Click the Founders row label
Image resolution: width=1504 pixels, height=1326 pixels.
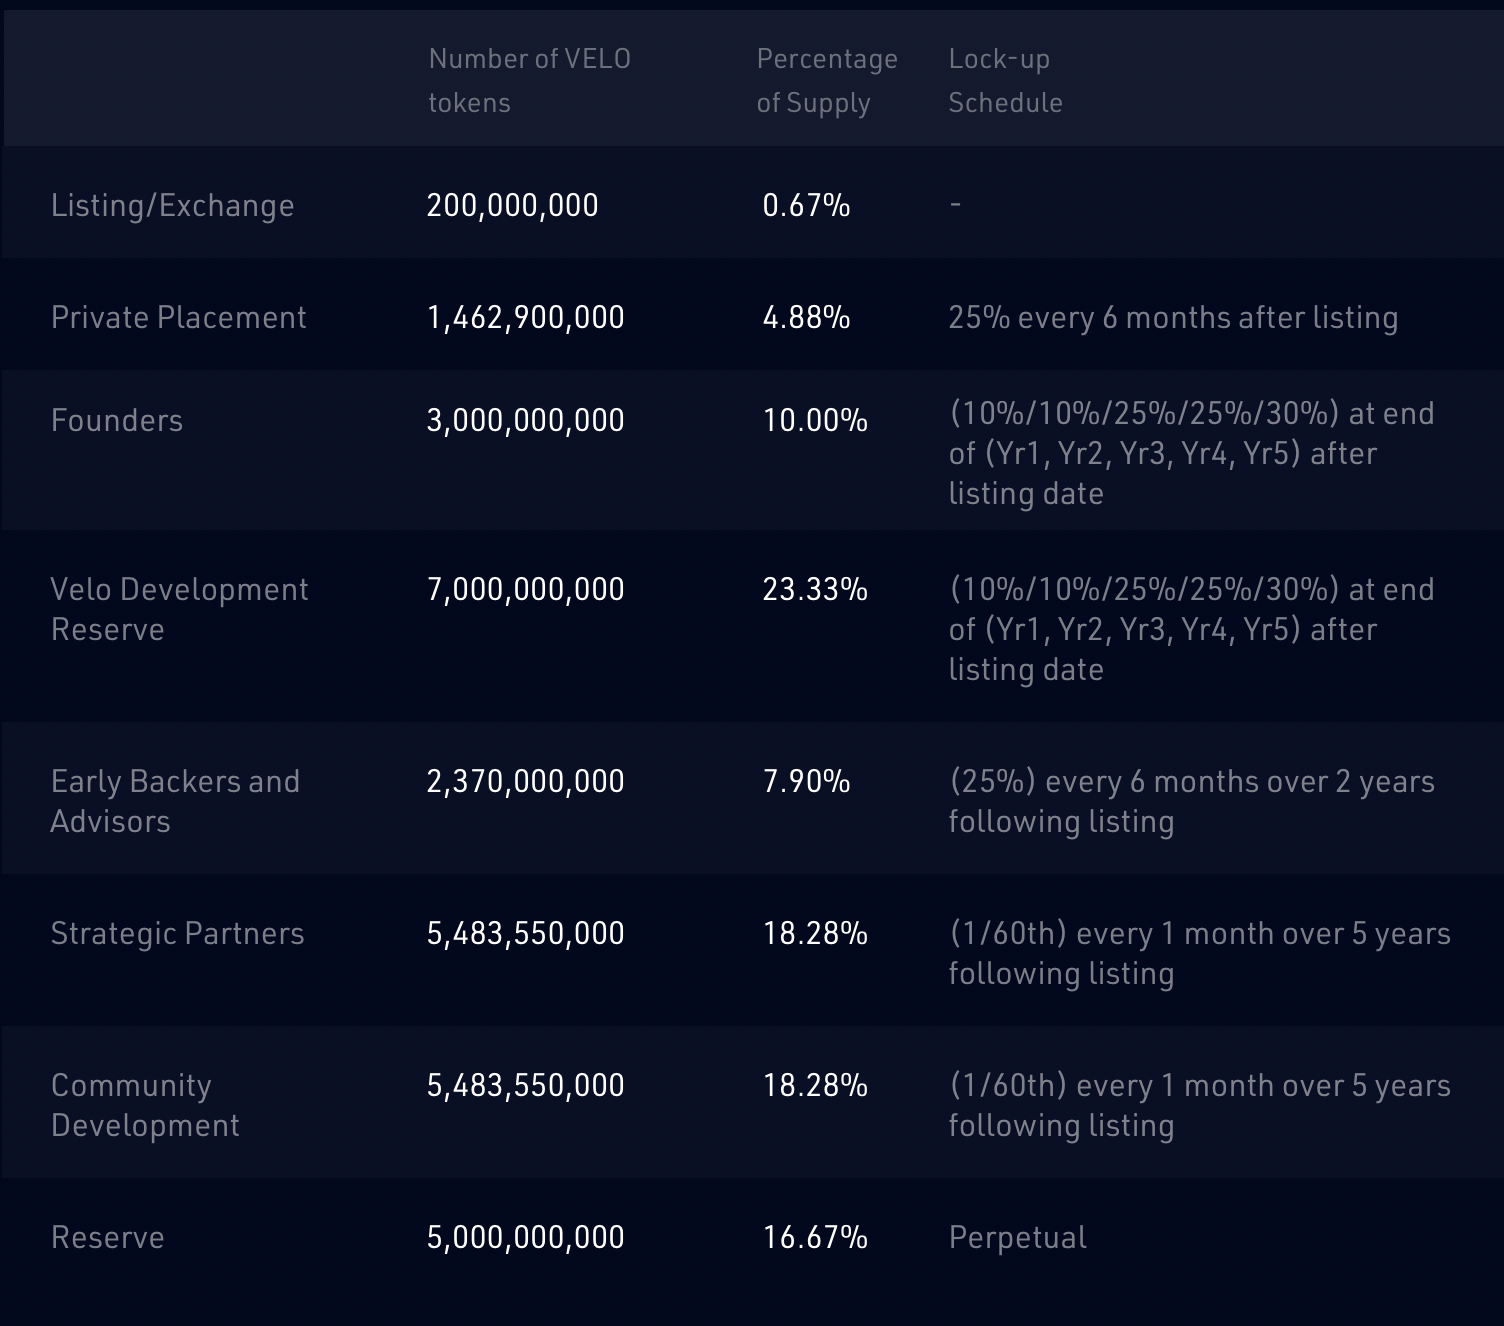click(117, 420)
